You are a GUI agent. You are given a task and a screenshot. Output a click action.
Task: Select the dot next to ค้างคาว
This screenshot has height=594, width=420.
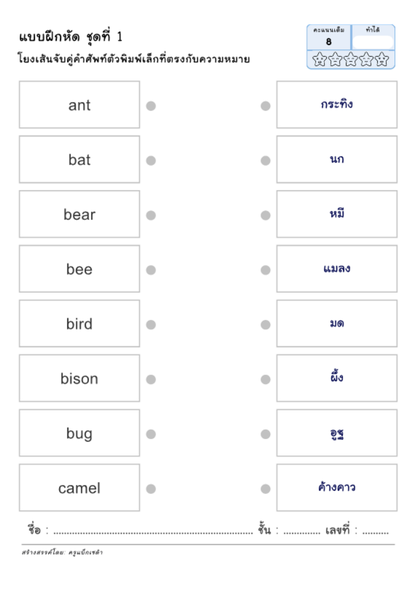pyautogui.click(x=265, y=489)
